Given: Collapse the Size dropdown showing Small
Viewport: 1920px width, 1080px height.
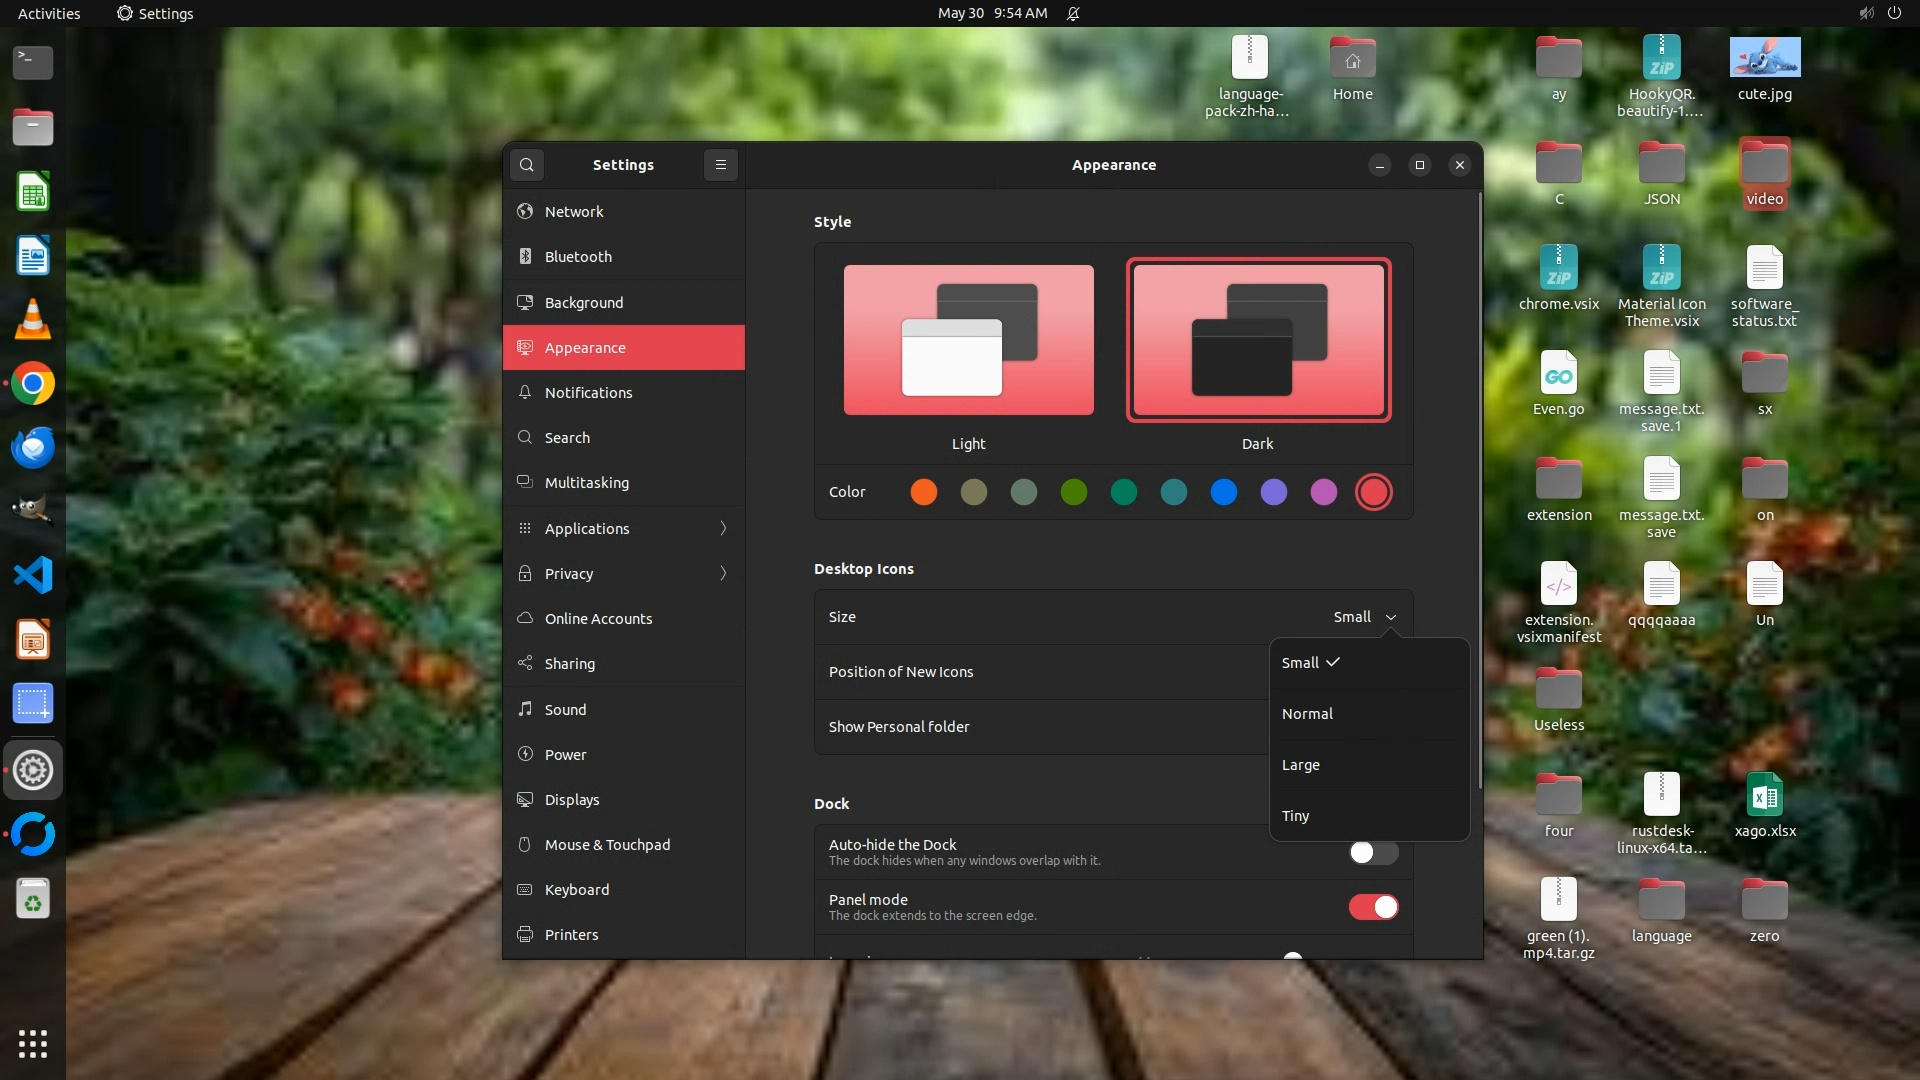Looking at the screenshot, I should tap(1364, 617).
